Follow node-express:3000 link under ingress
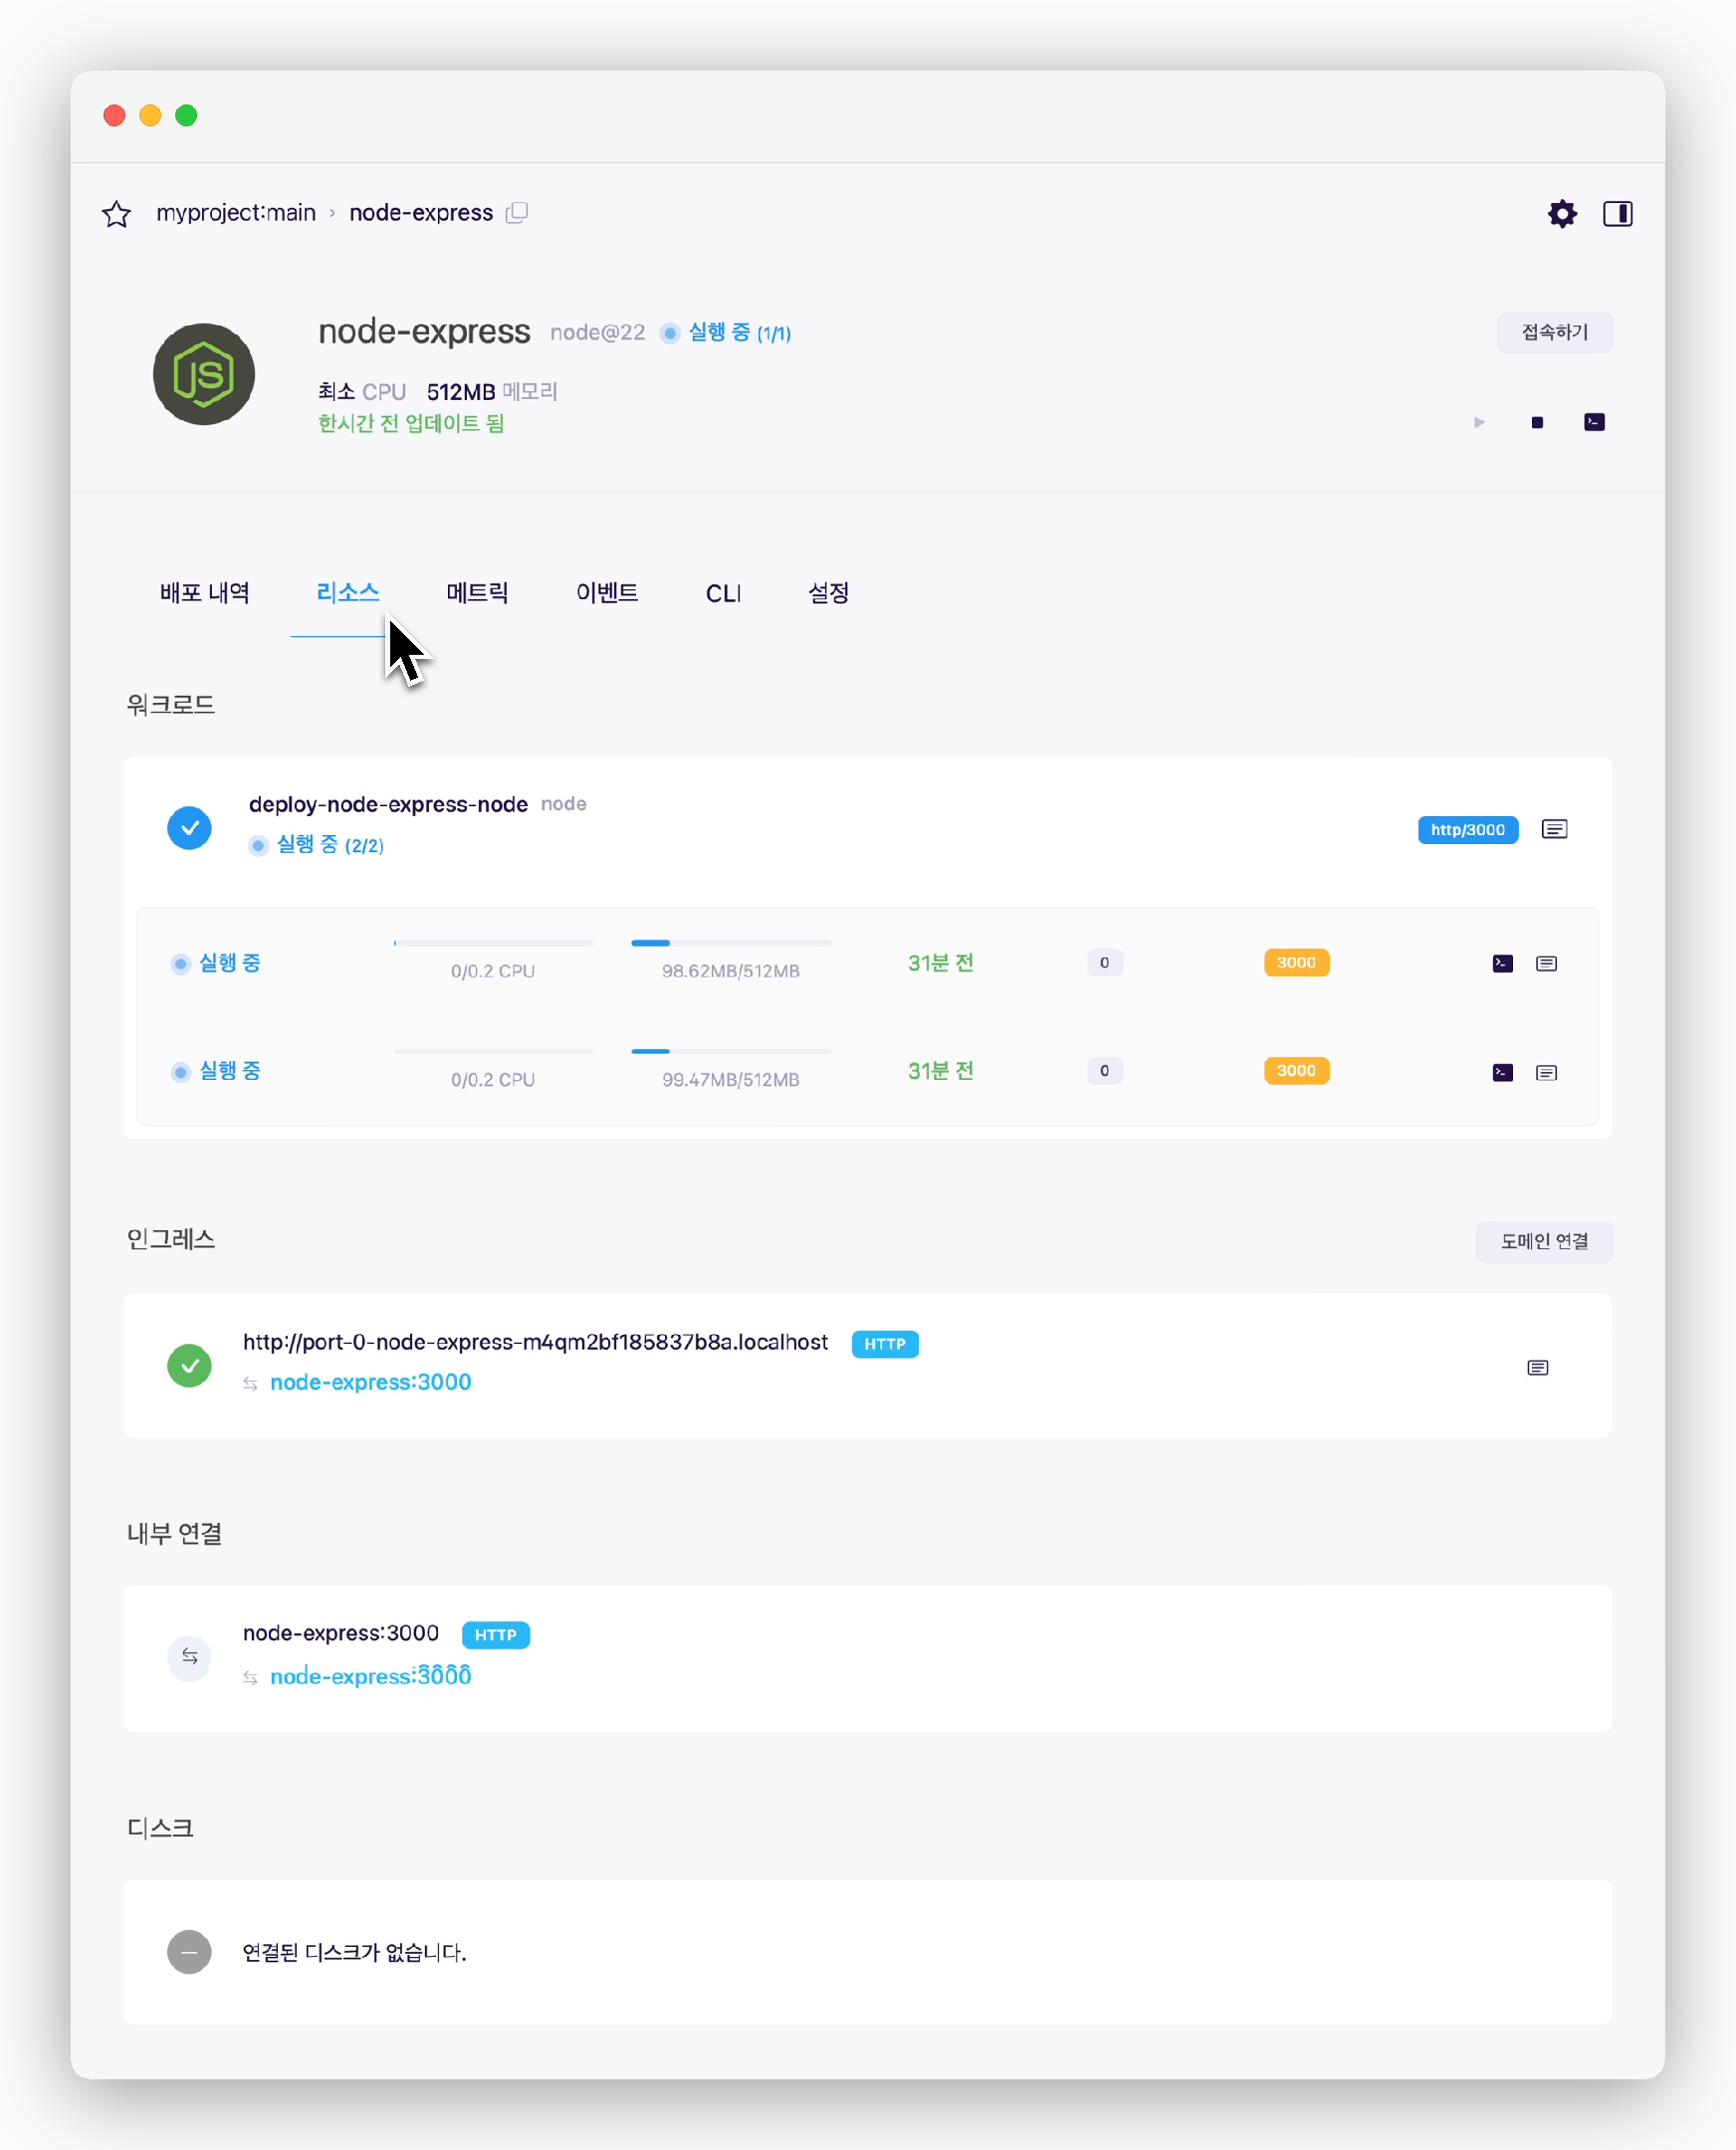This screenshot has width=1736, height=2150. (370, 1382)
